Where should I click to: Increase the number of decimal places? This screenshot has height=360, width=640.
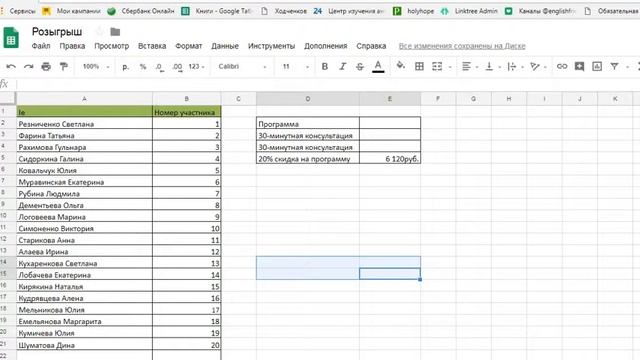(177, 67)
